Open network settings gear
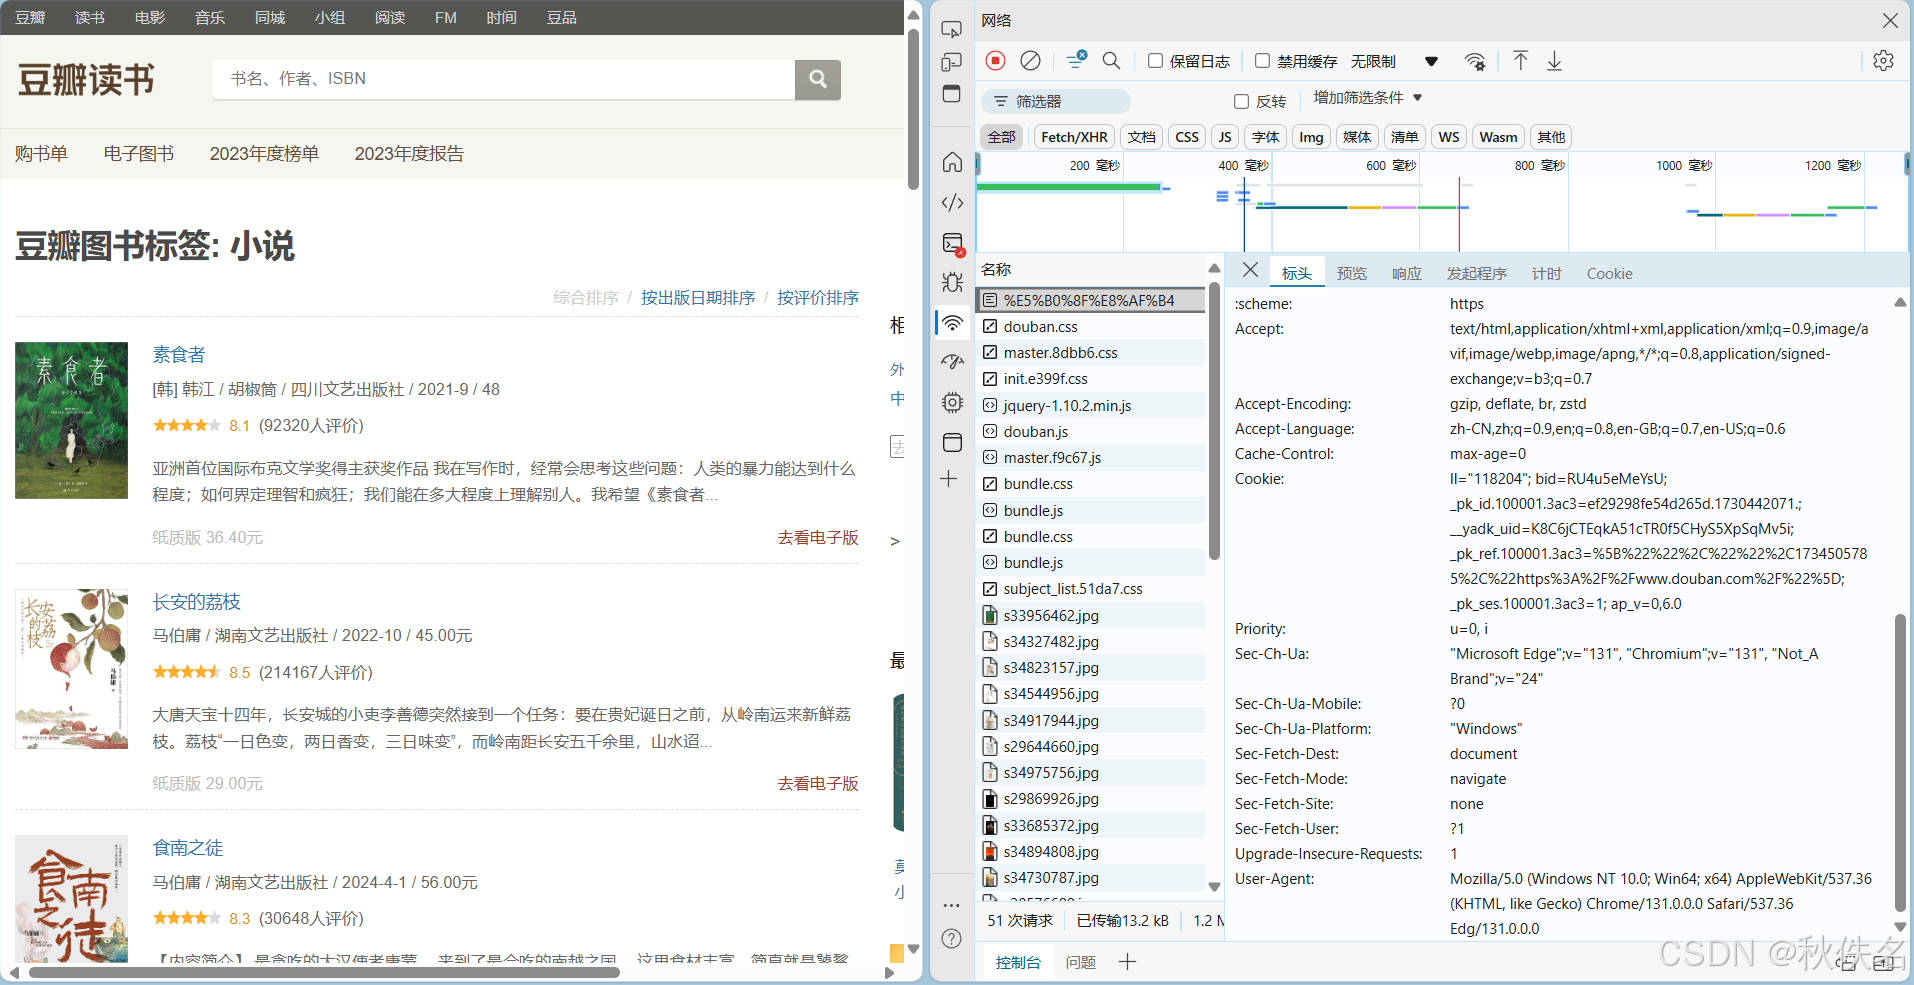This screenshot has height=985, width=1914. point(1883,61)
